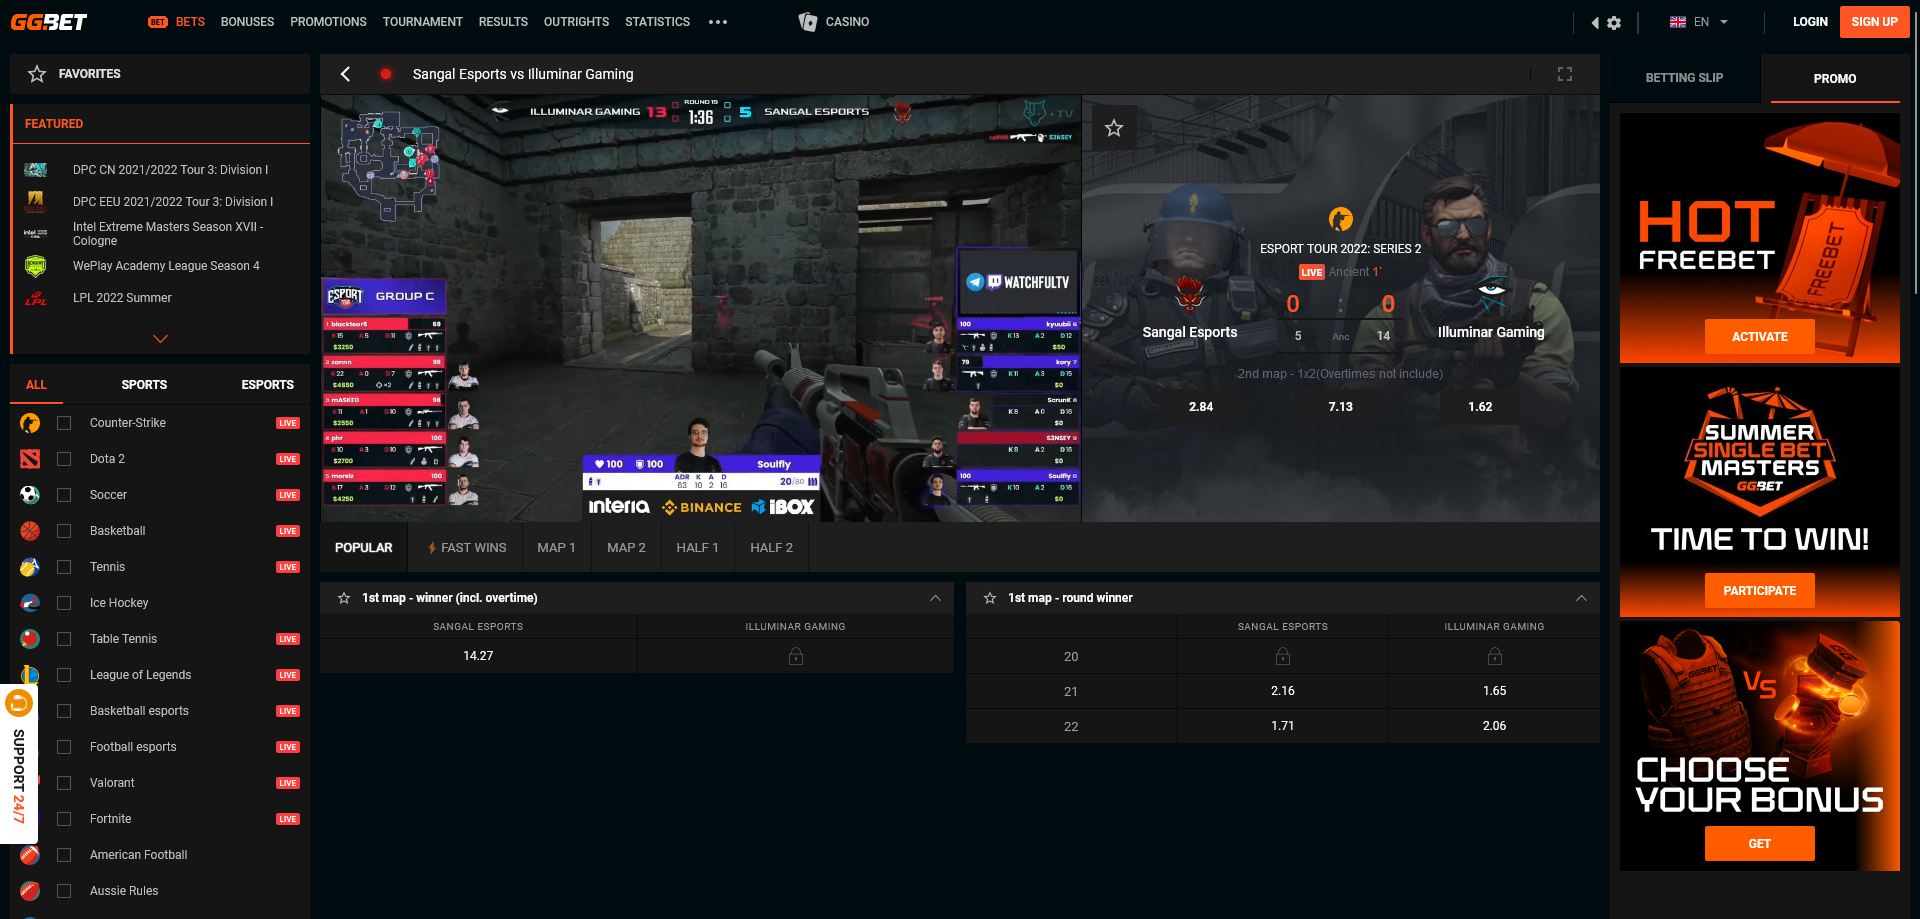Viewport: 1920px width, 919px height.
Task: Open the BETTING SLIP tab
Action: click(x=1684, y=78)
